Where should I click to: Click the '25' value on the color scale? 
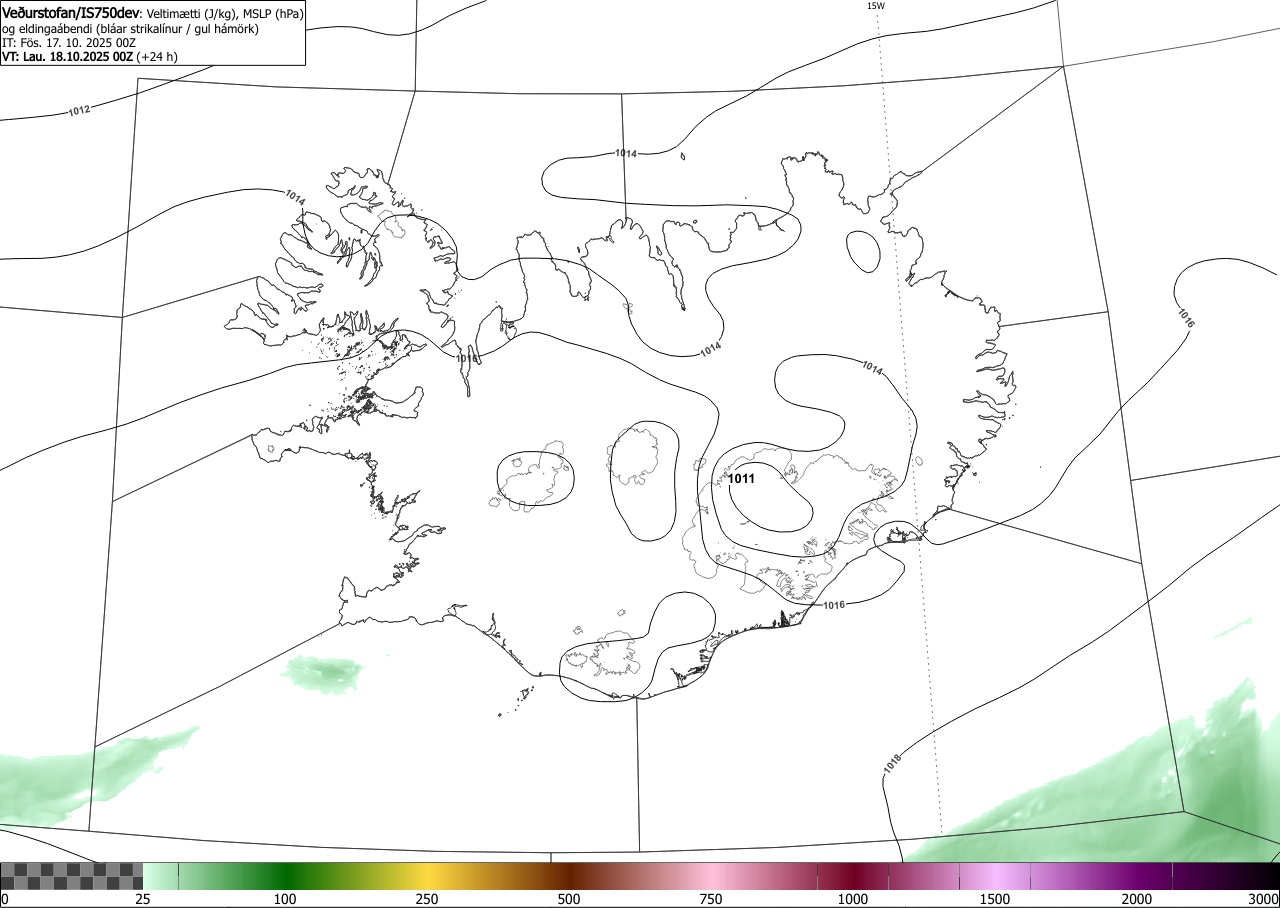click(x=143, y=899)
